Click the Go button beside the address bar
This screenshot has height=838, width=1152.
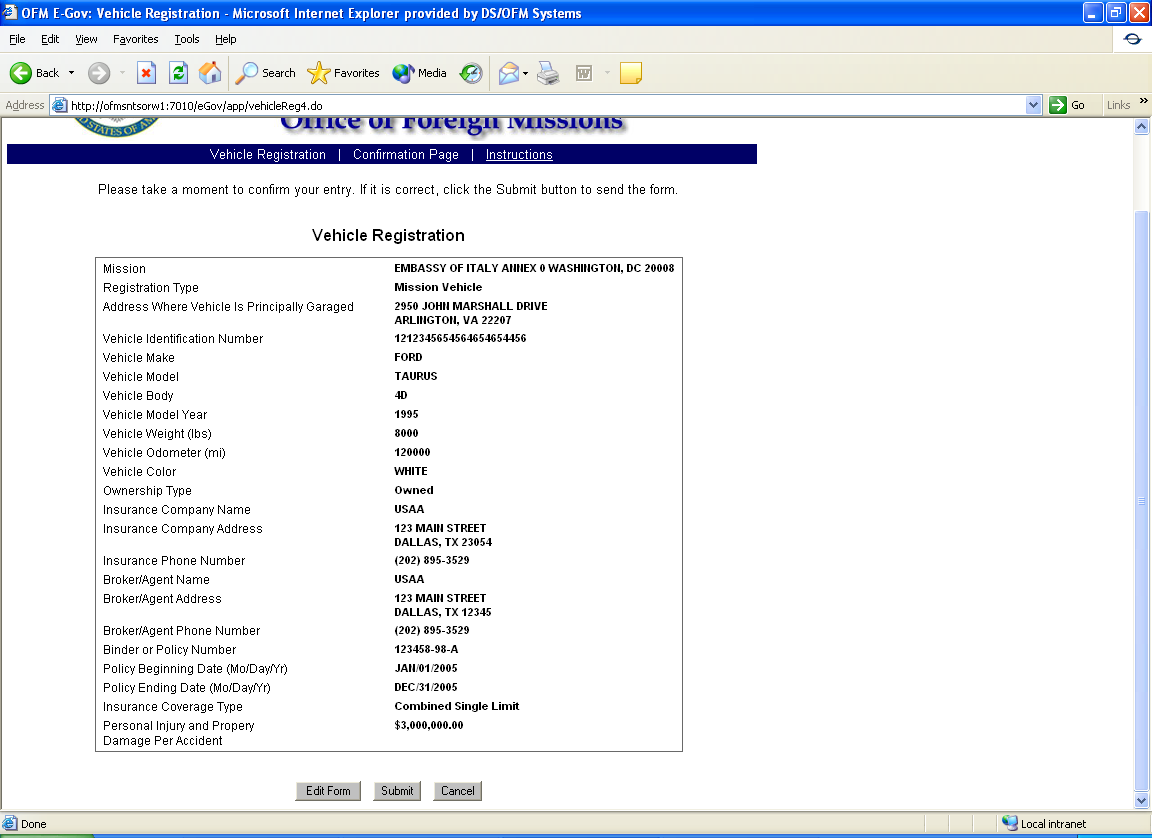[1068, 105]
